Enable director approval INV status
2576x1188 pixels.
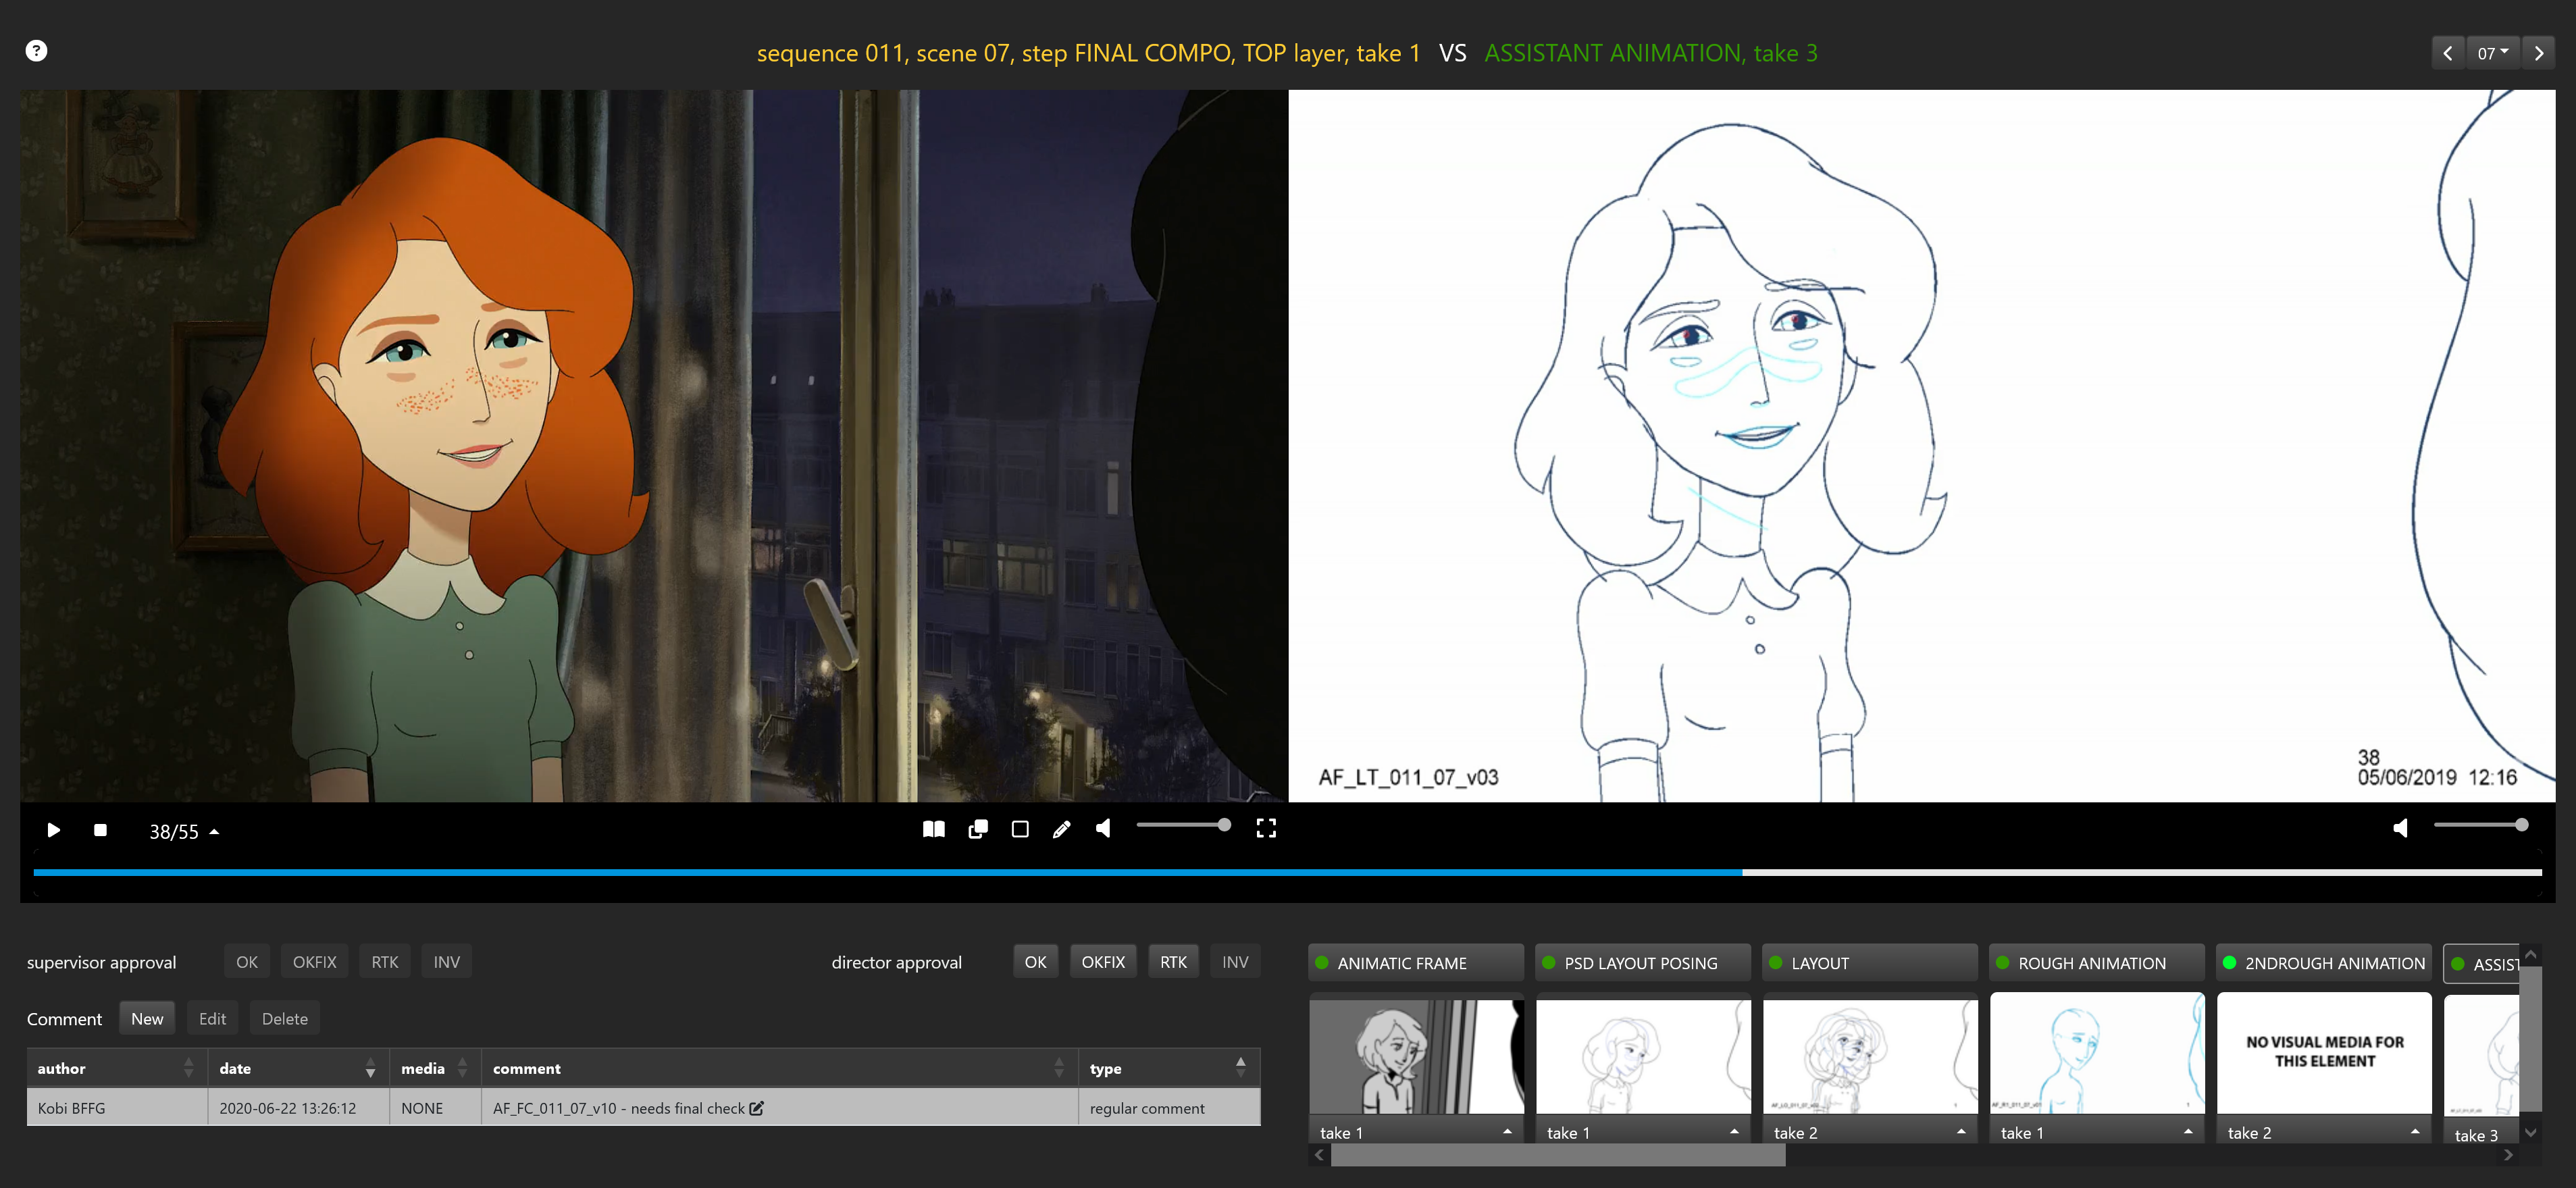click(x=1234, y=961)
